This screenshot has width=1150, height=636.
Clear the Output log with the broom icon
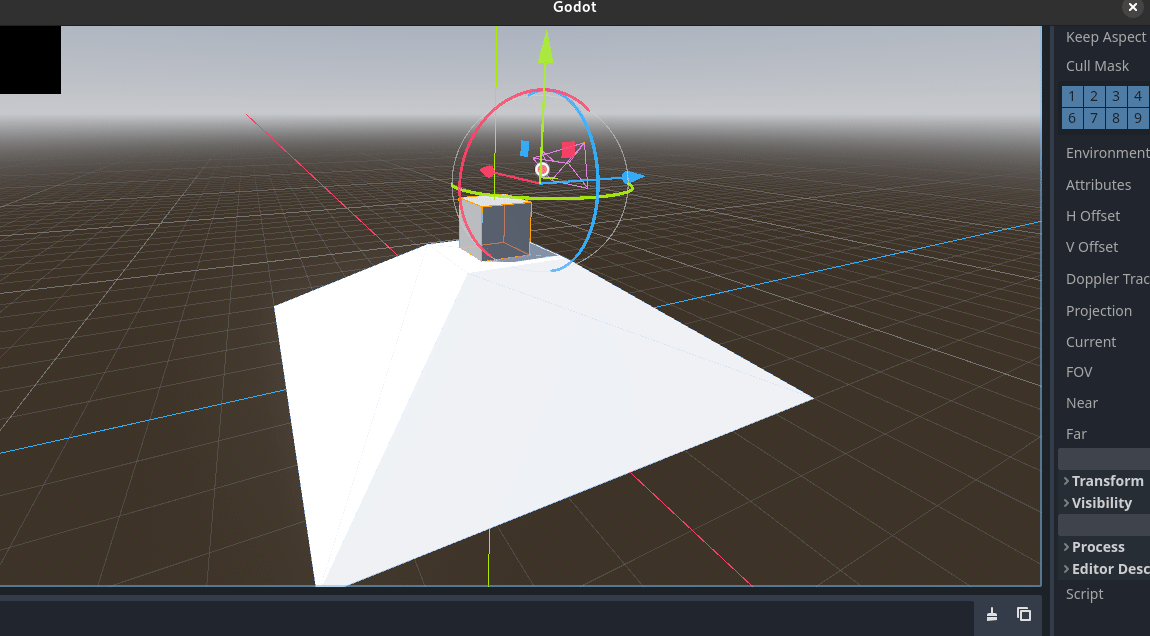[x=991, y=615]
